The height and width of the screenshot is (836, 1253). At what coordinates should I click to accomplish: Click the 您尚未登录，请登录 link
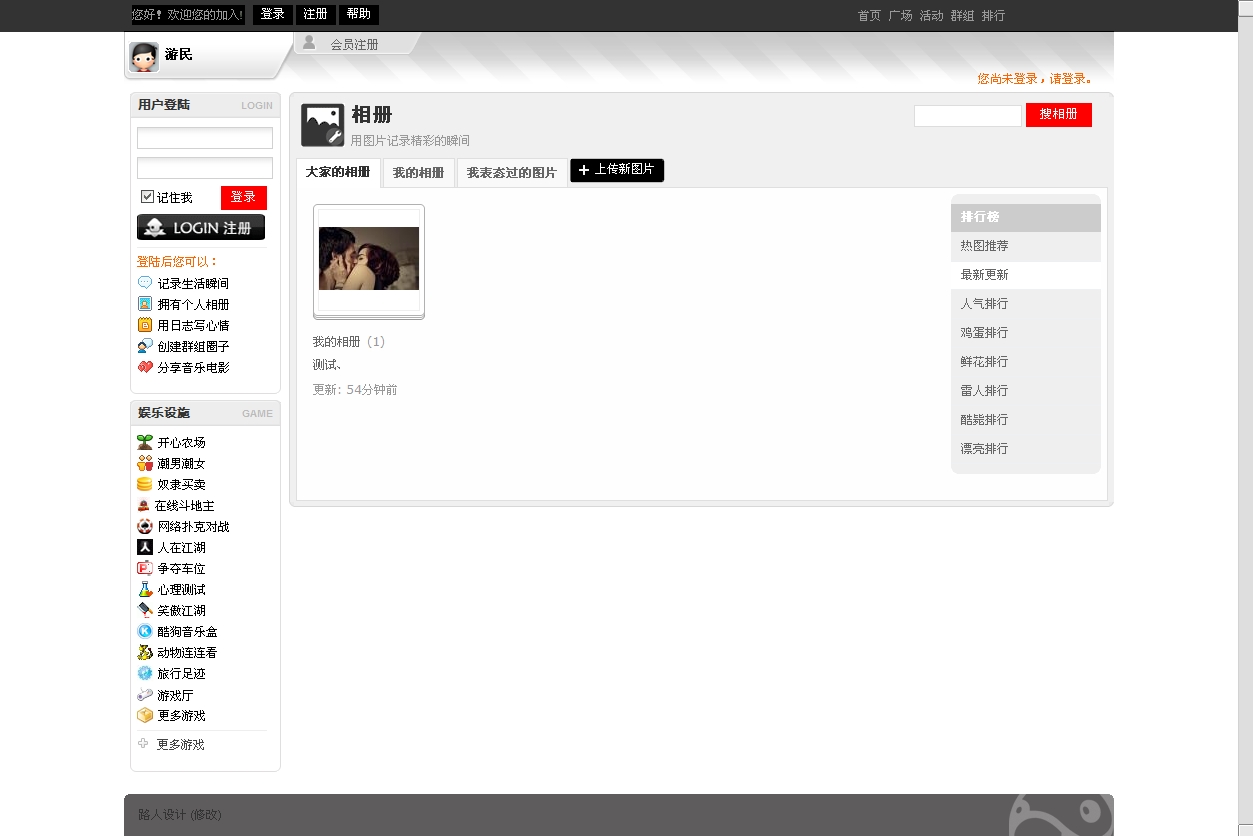[x=1035, y=79]
